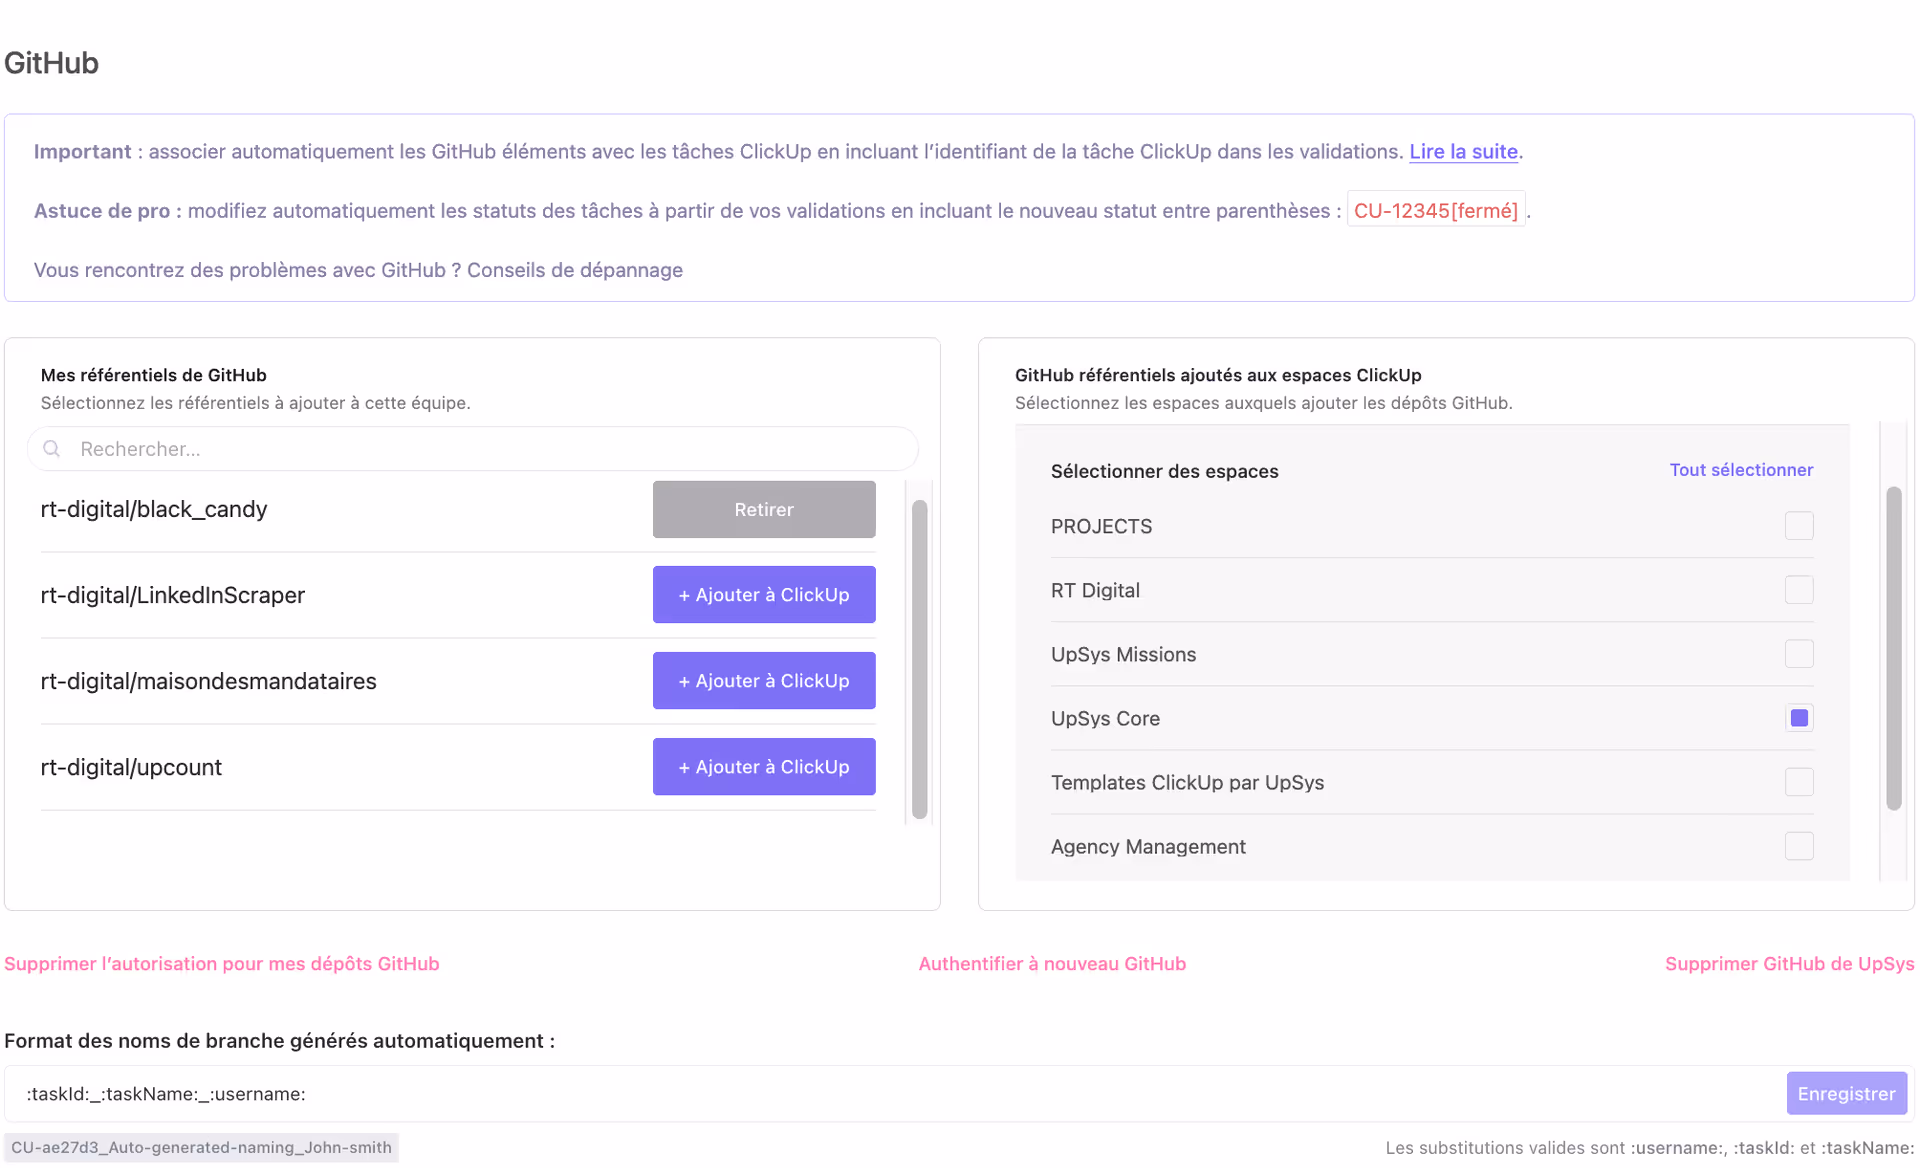Enable the UpSys Missions checkbox
The height and width of the screenshot is (1168, 1920).
[x=1799, y=653]
